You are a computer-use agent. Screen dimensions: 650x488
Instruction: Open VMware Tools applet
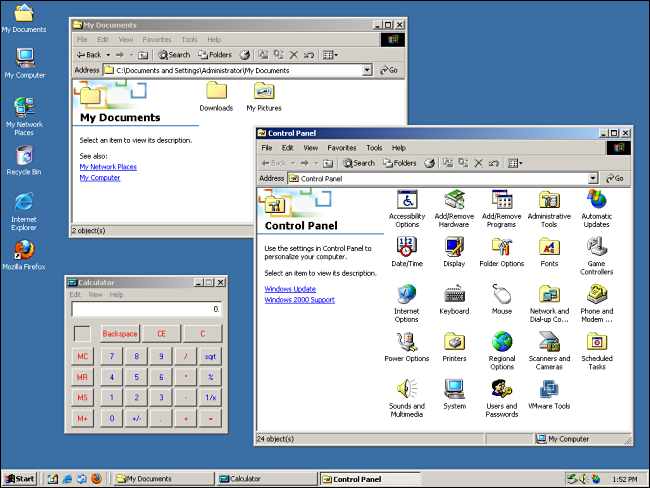coord(549,394)
